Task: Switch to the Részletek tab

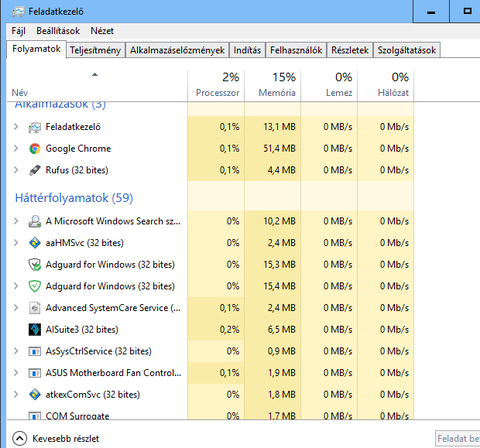Action: [x=350, y=50]
